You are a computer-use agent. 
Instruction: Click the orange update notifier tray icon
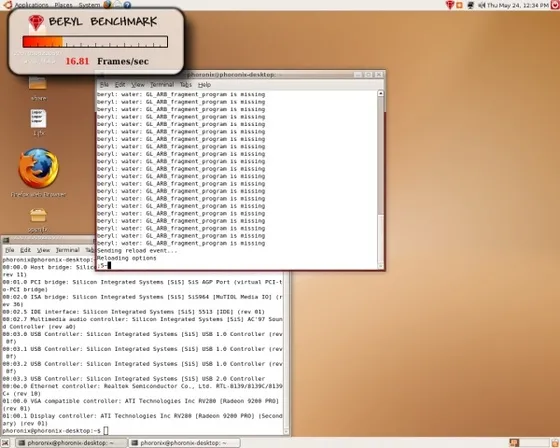459,5
